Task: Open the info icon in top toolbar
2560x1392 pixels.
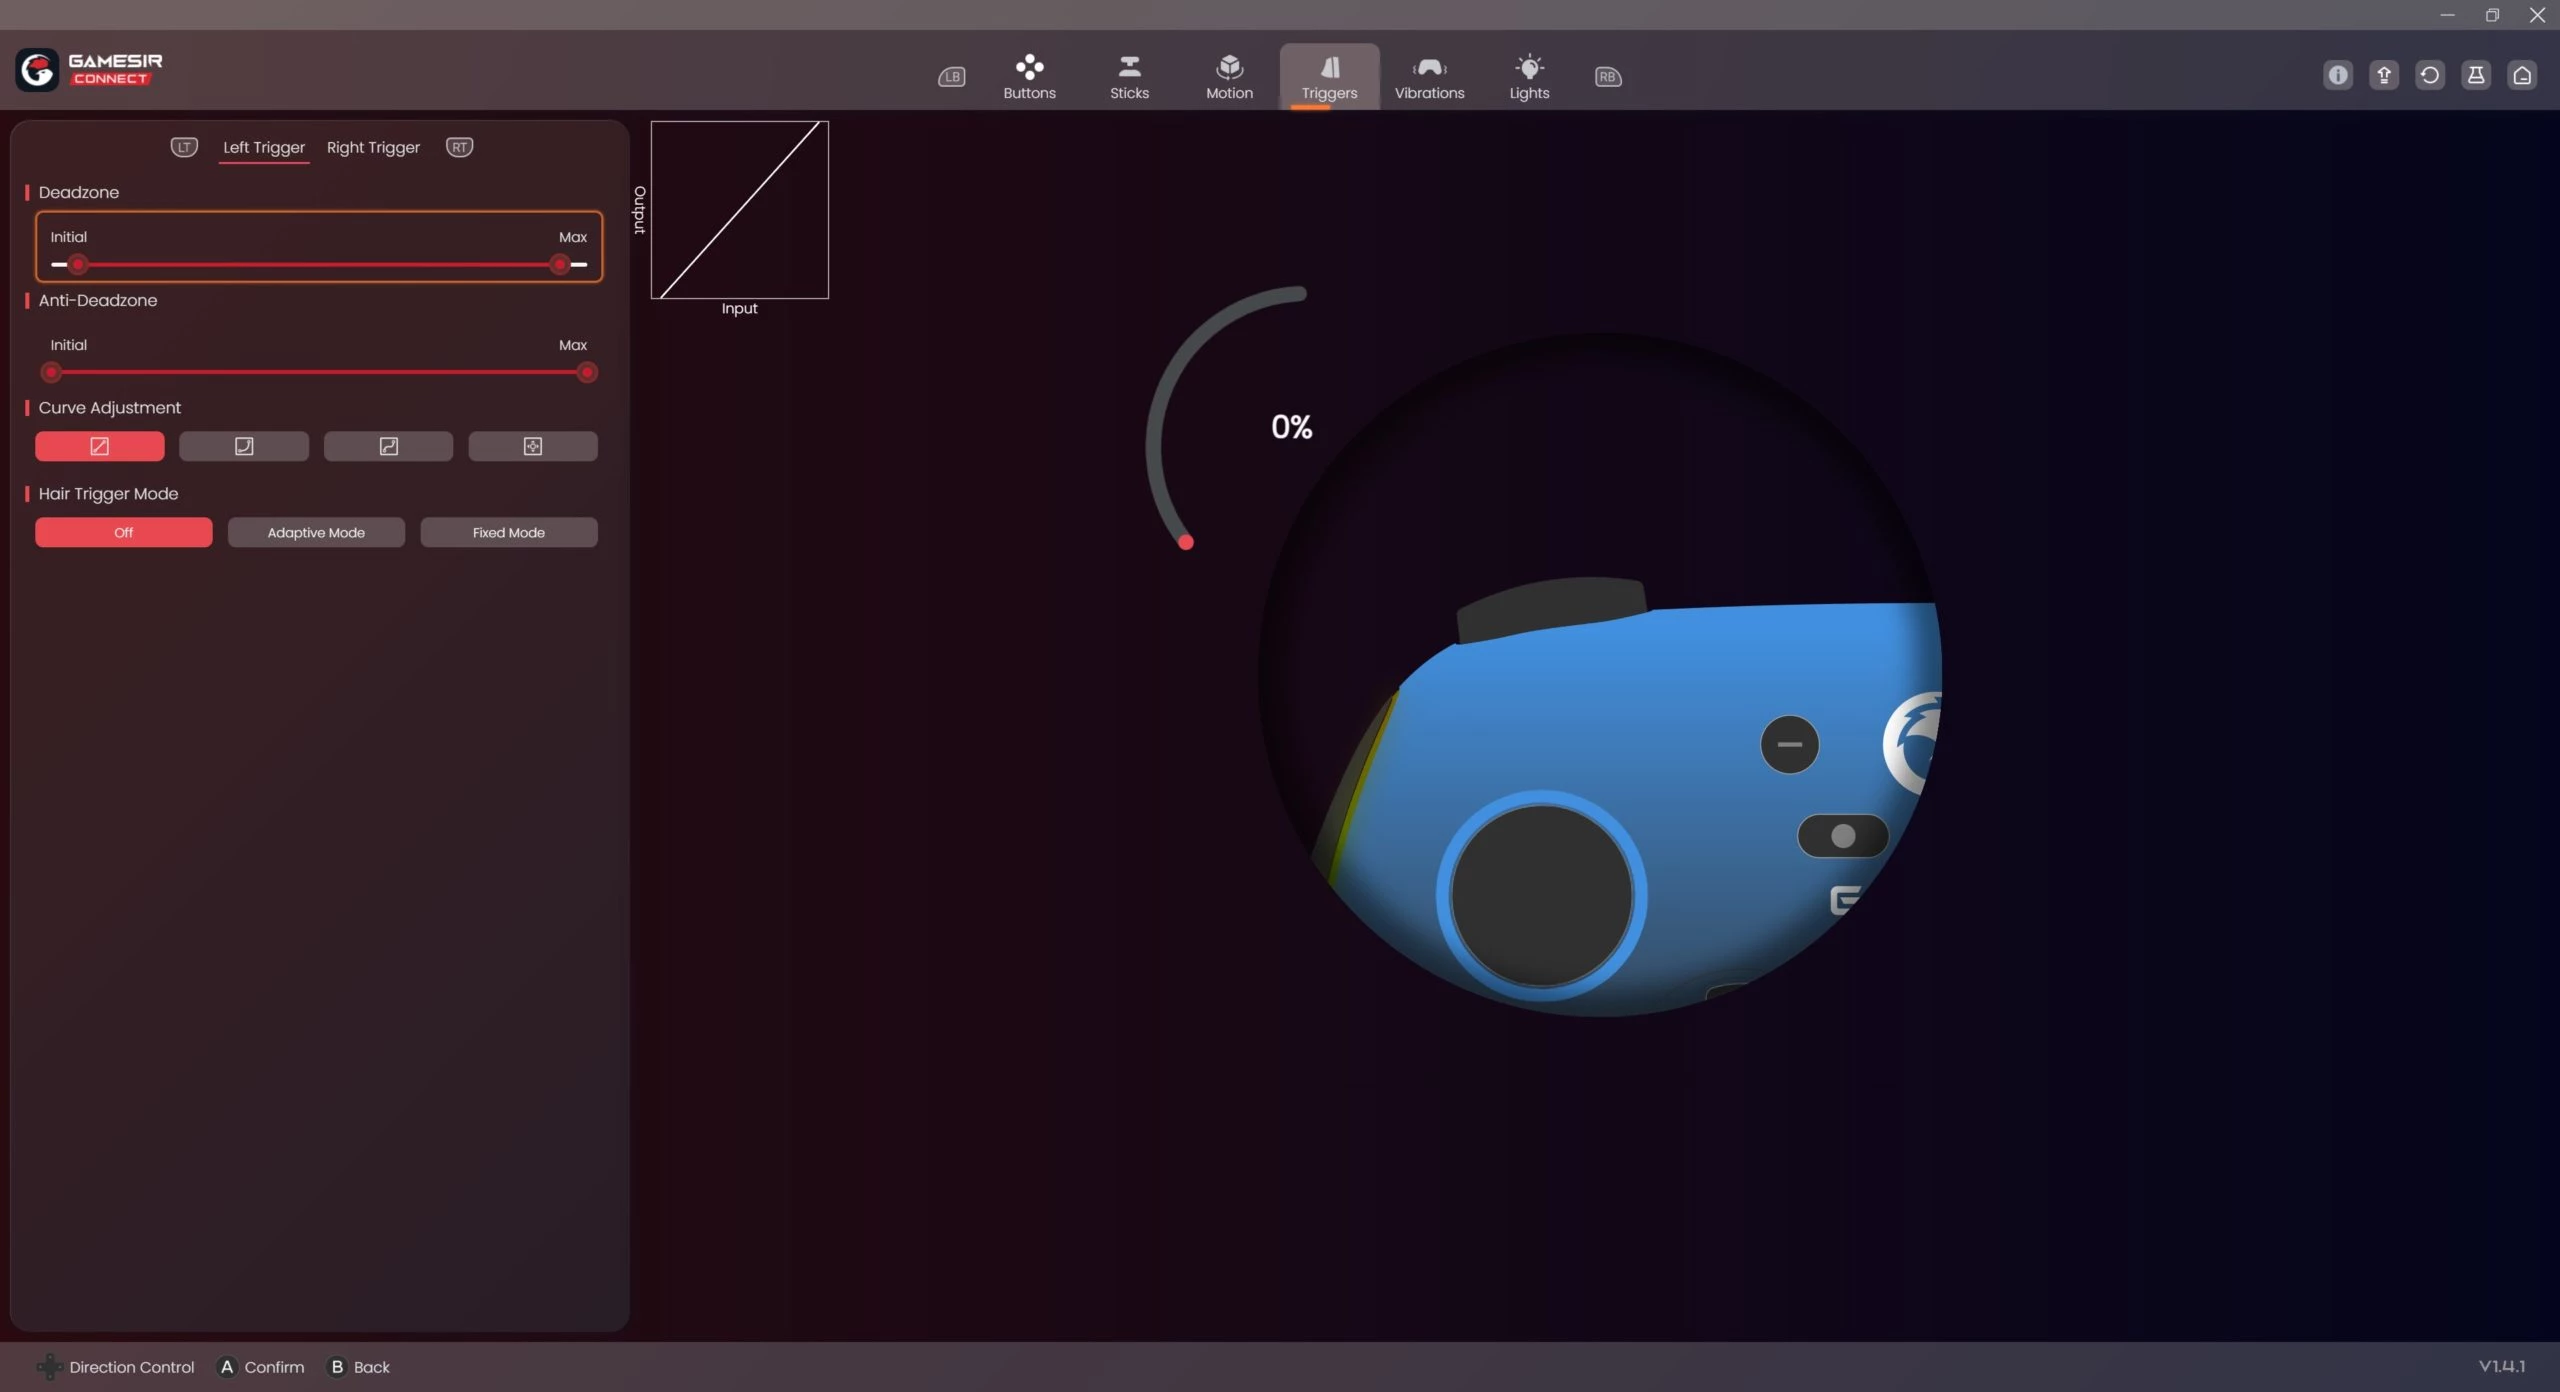Action: 2337,75
